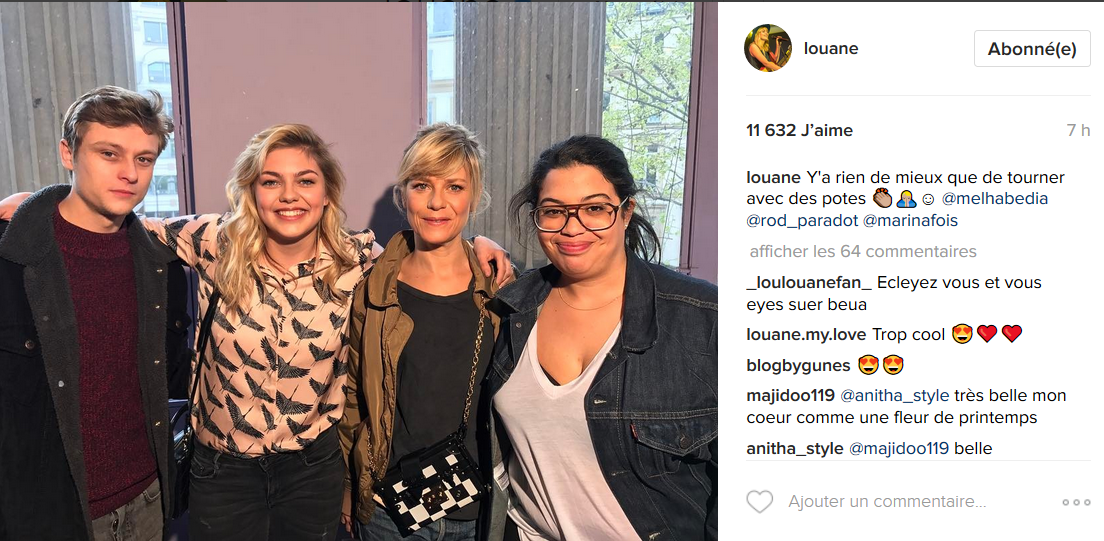This screenshot has height=541, width=1104.
Task: Open the @majidoo119 mention in last comment
Action: click(x=898, y=449)
